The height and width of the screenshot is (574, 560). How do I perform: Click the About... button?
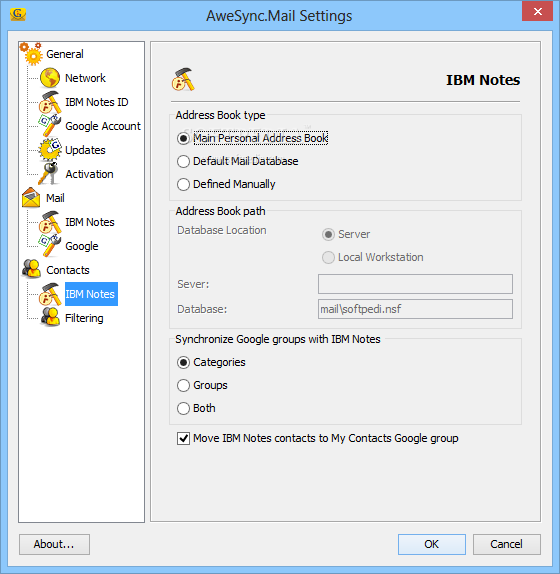pos(54,544)
